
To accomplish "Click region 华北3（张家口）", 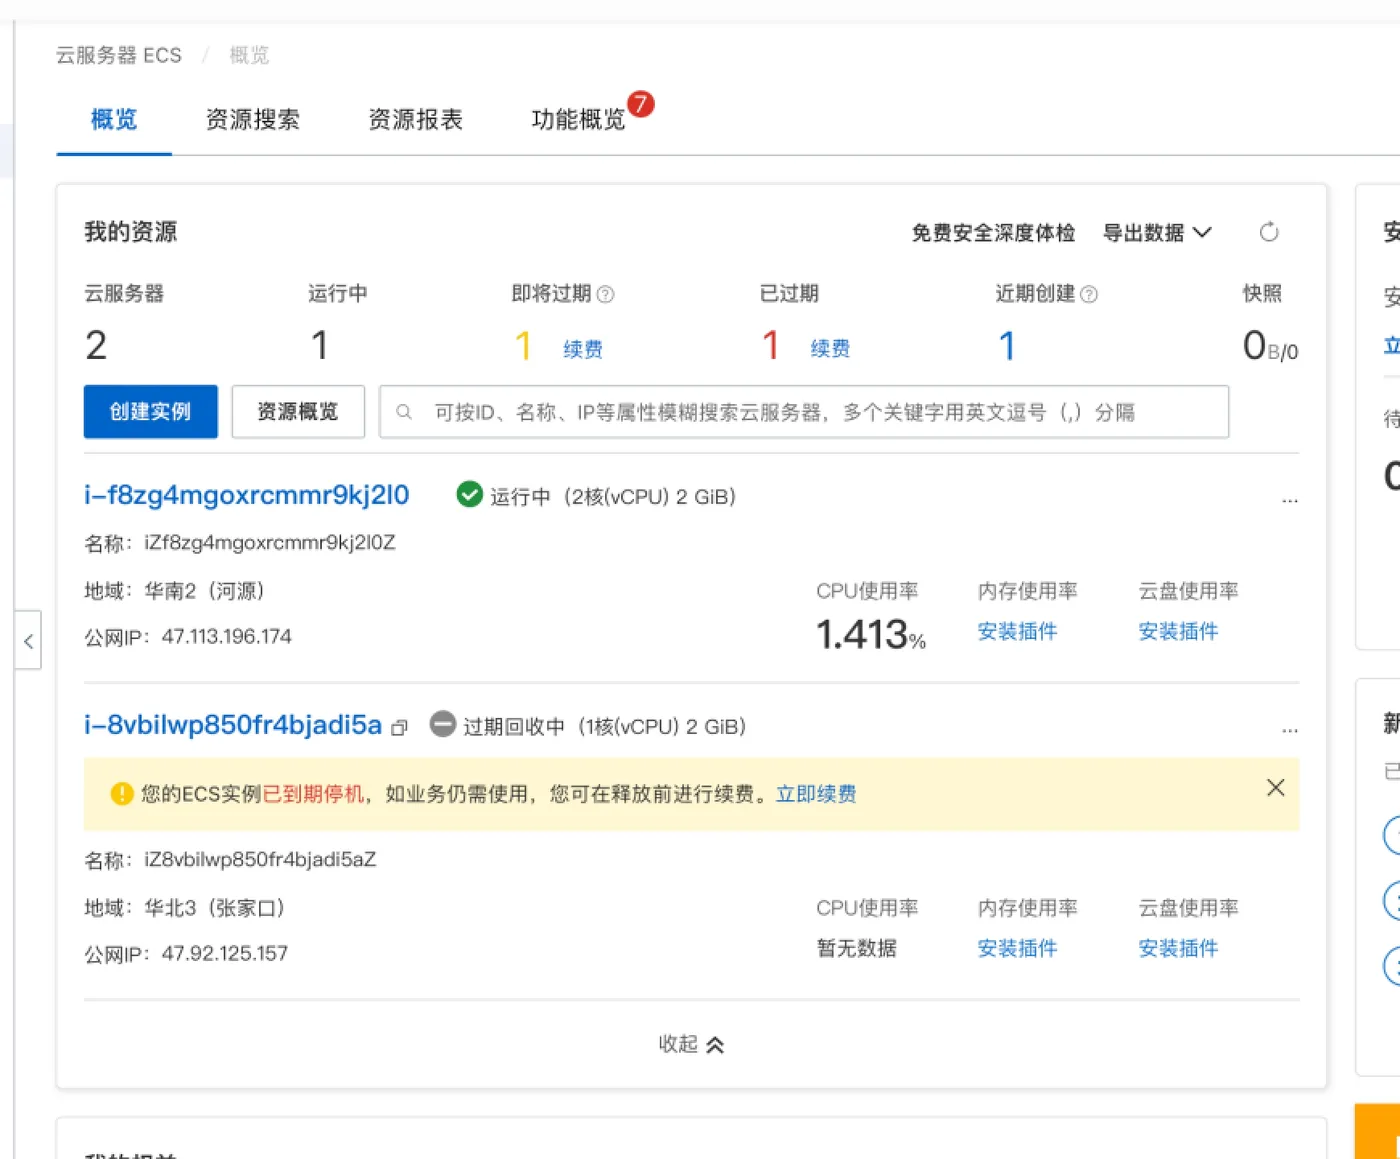I will pyautogui.click(x=215, y=908).
